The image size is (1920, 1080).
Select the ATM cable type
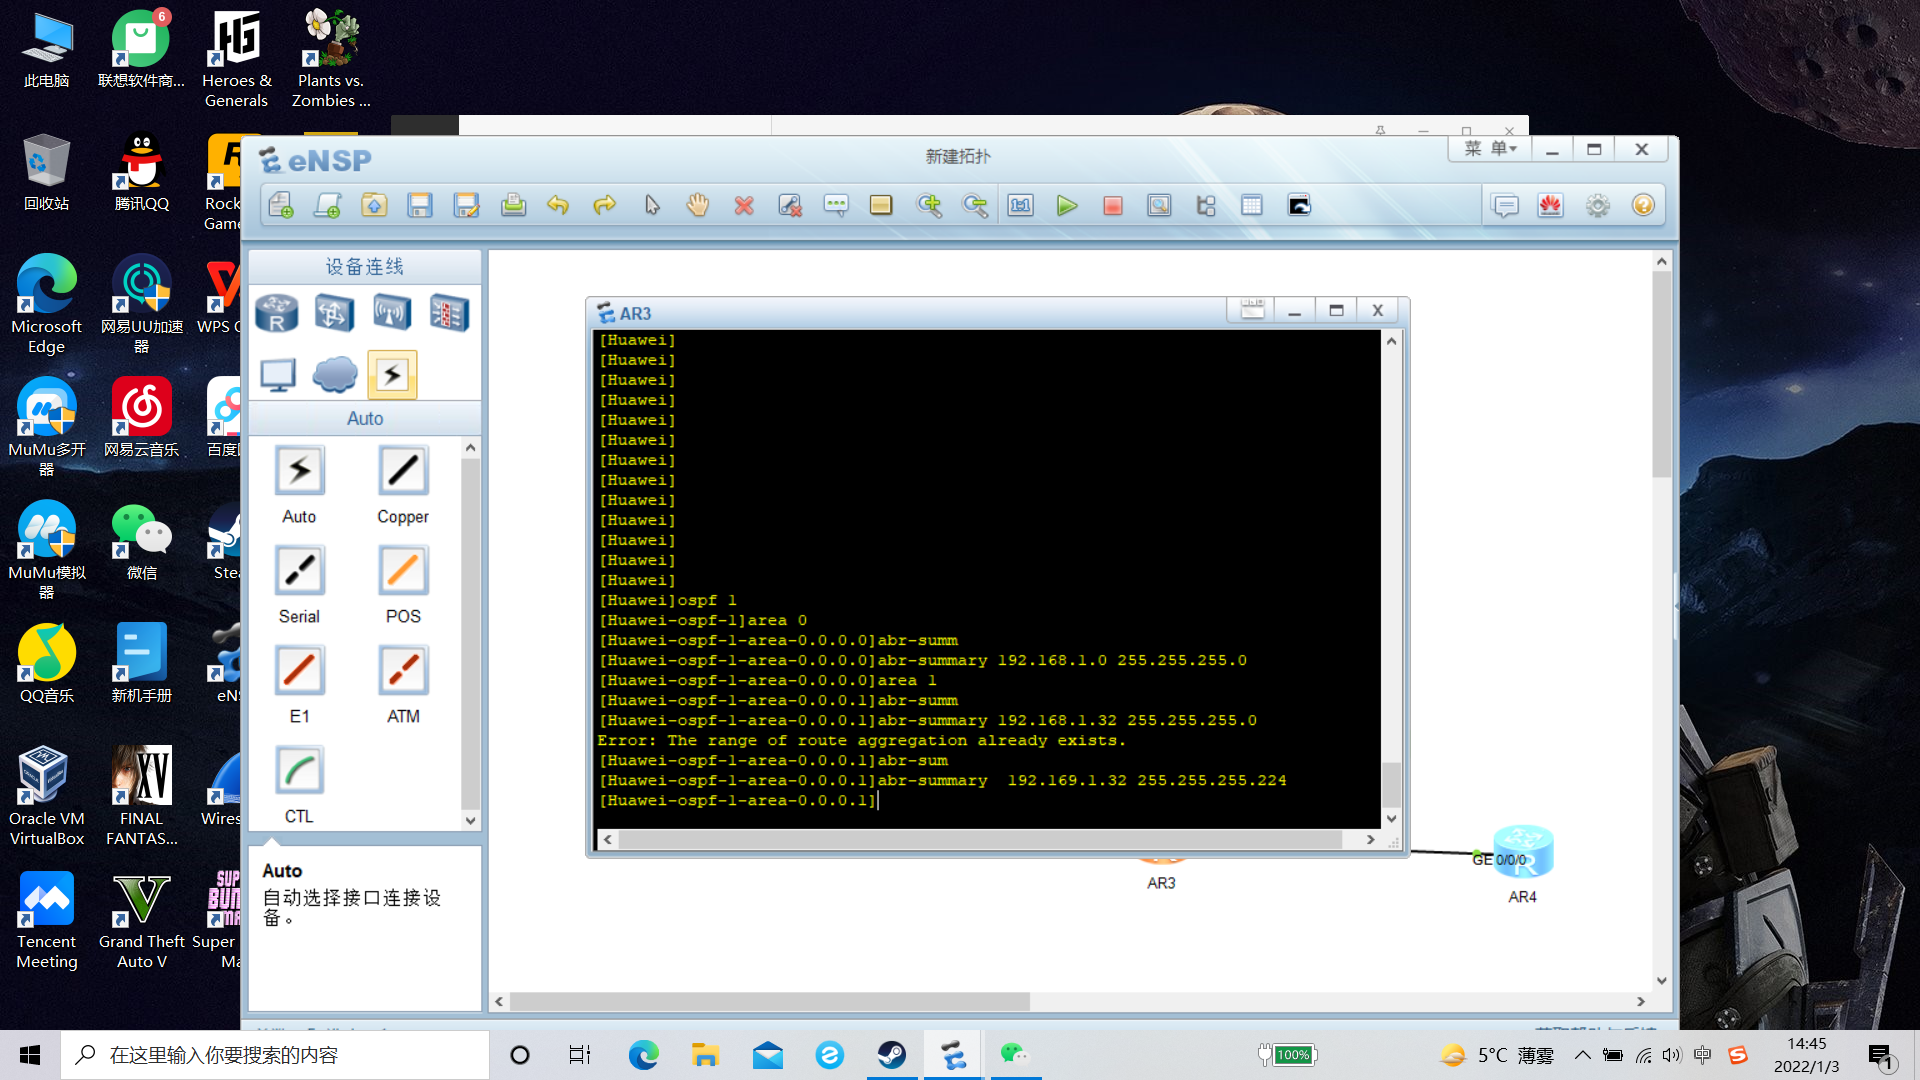[403, 684]
